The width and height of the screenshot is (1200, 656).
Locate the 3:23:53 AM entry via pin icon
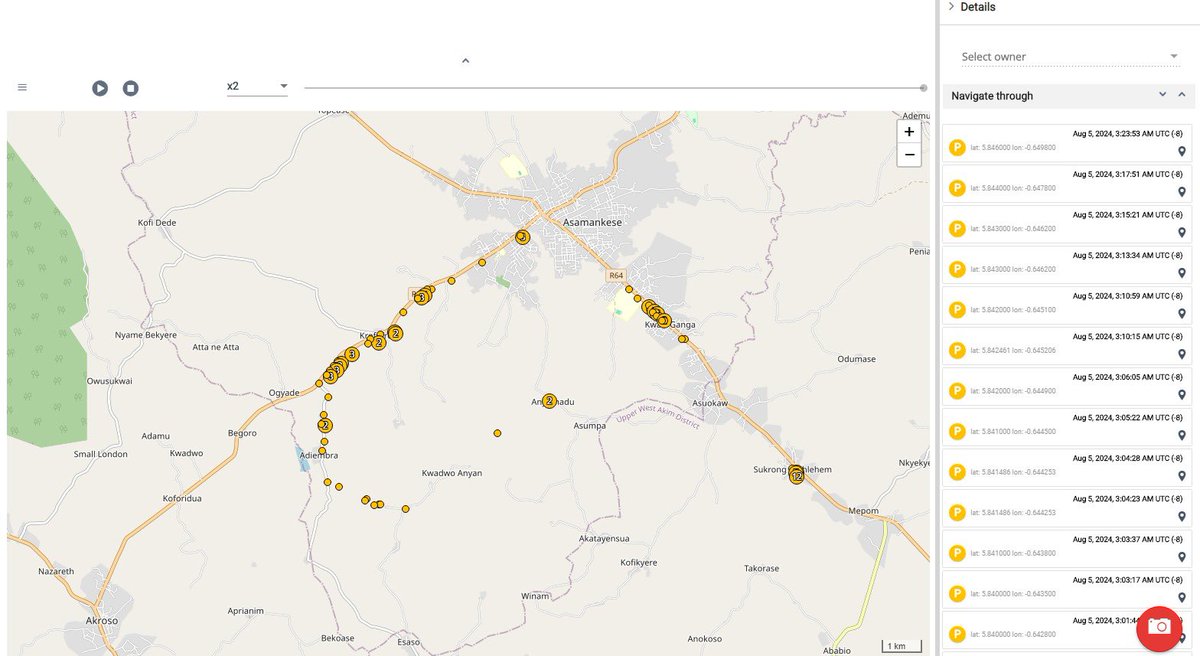pyautogui.click(x=1181, y=151)
